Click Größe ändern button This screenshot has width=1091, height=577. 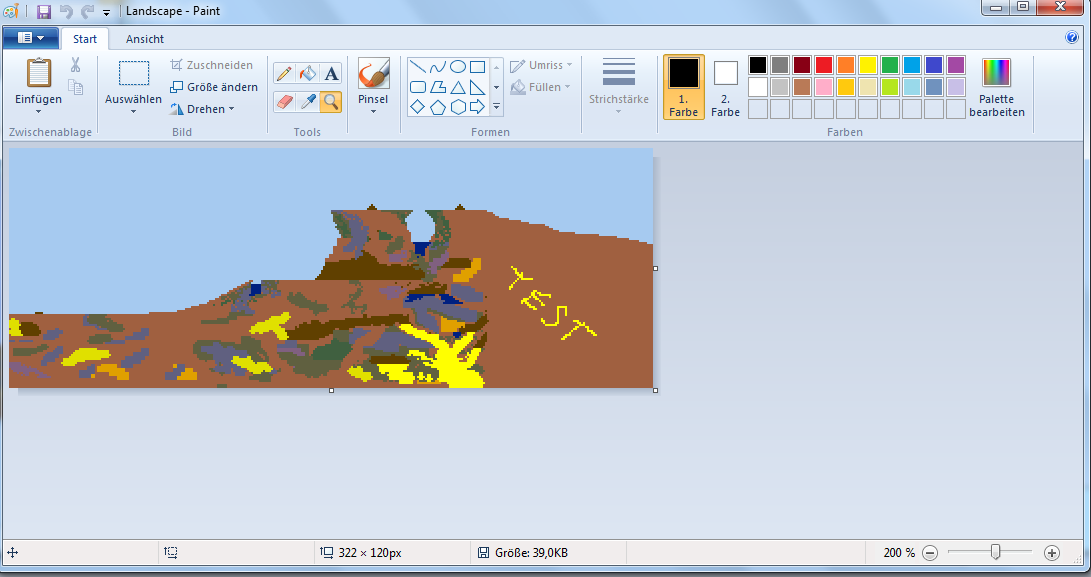point(214,87)
